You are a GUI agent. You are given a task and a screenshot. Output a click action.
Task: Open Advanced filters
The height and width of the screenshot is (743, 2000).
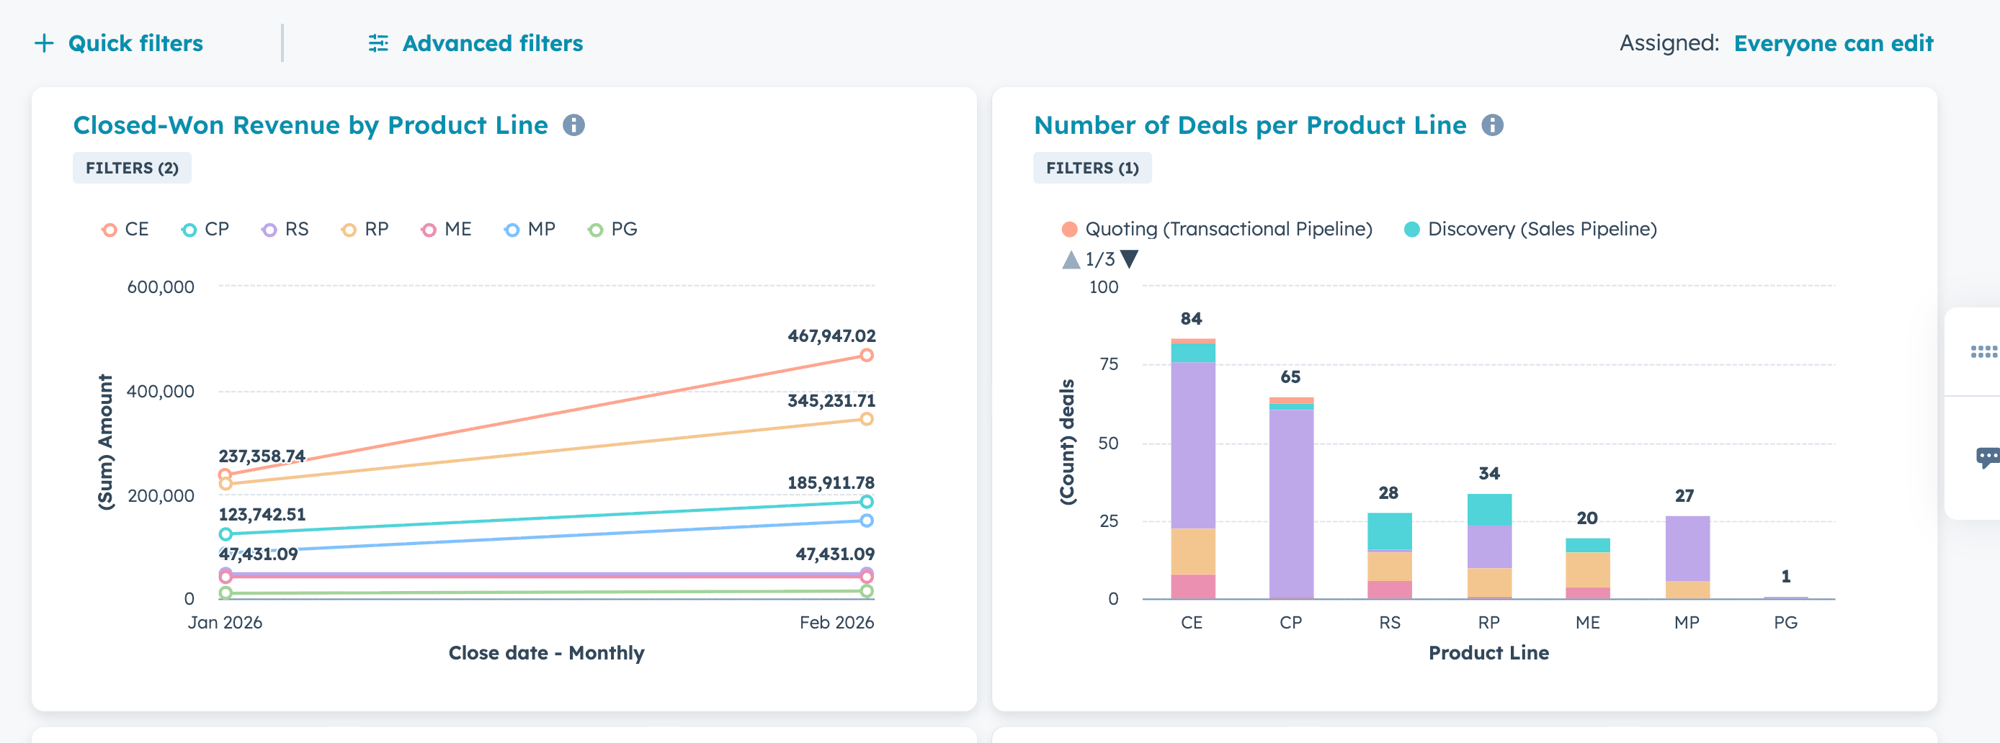pos(492,43)
